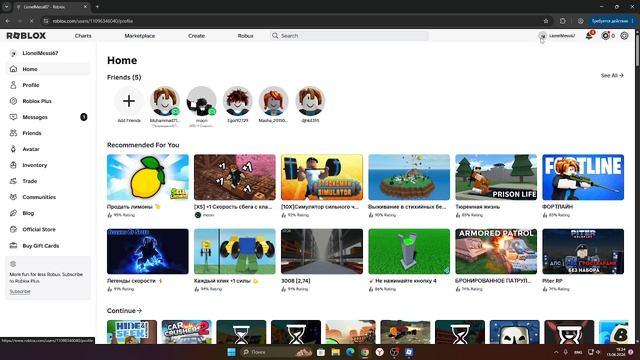
Task: Click the browser back arrow
Action: [8, 21]
